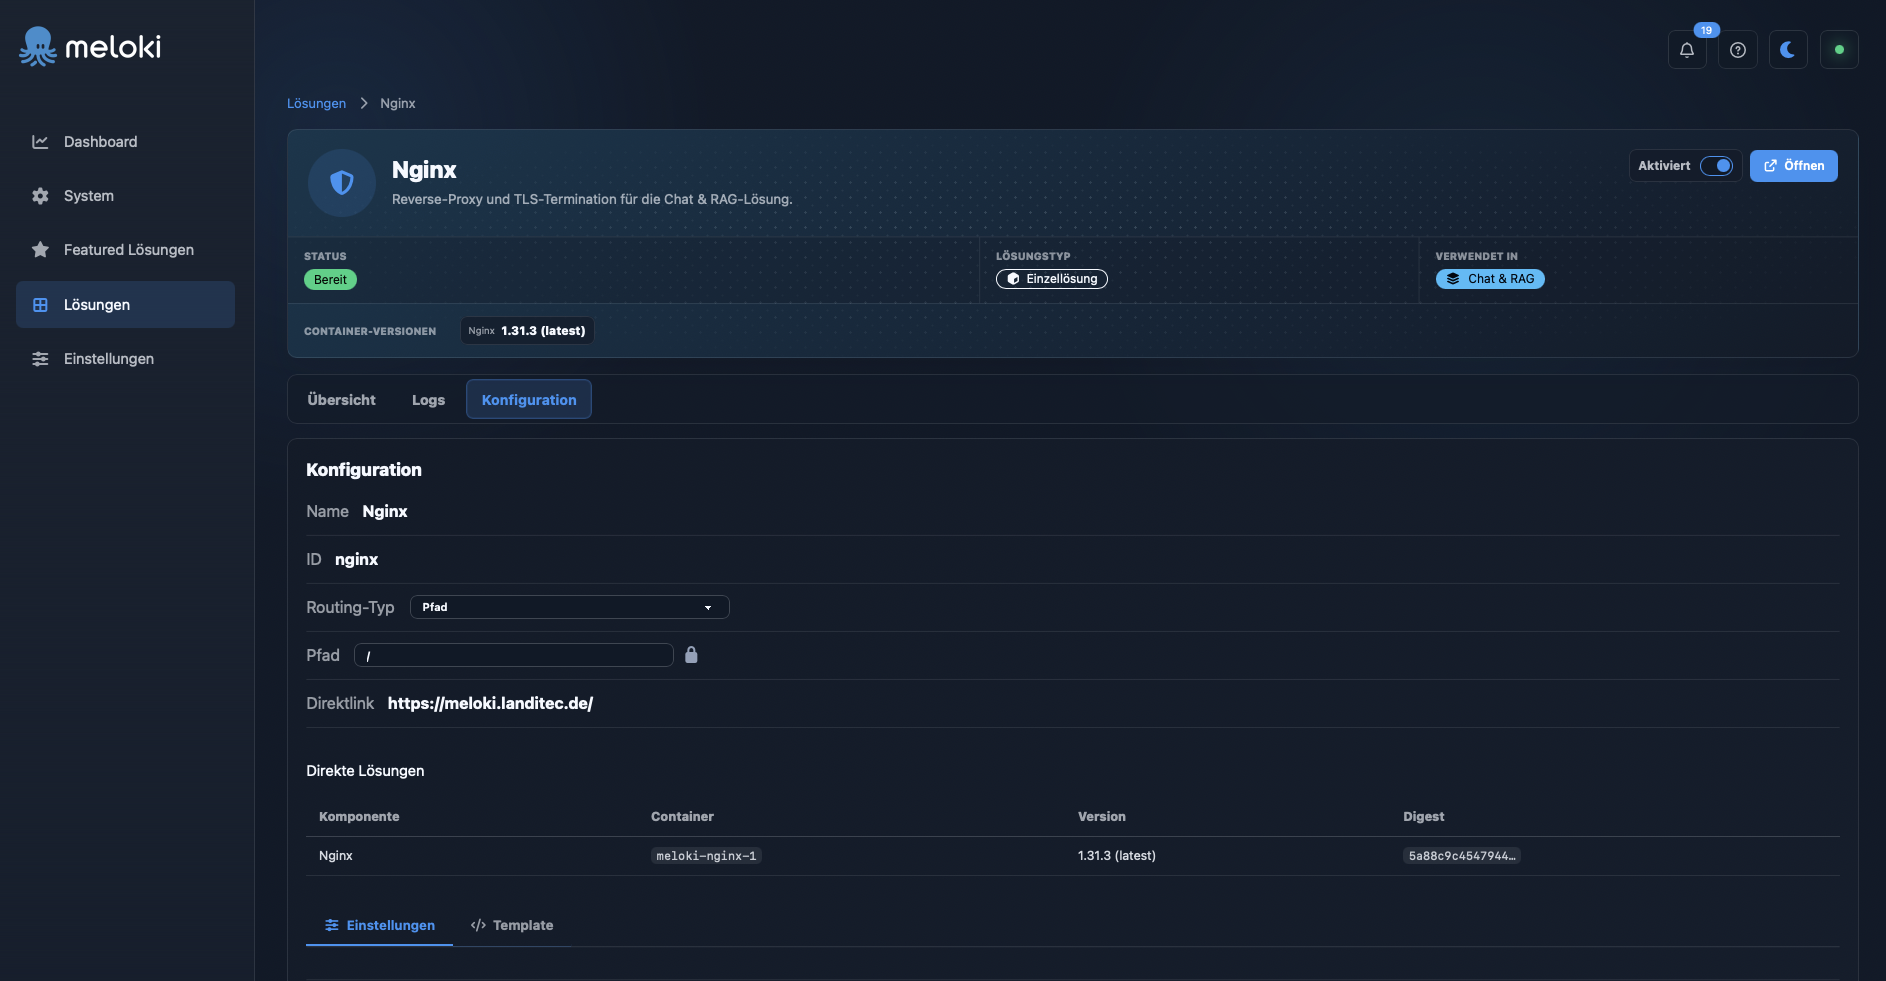This screenshot has width=1886, height=981.
Task: Click the Komponente column header
Action: [359, 817]
